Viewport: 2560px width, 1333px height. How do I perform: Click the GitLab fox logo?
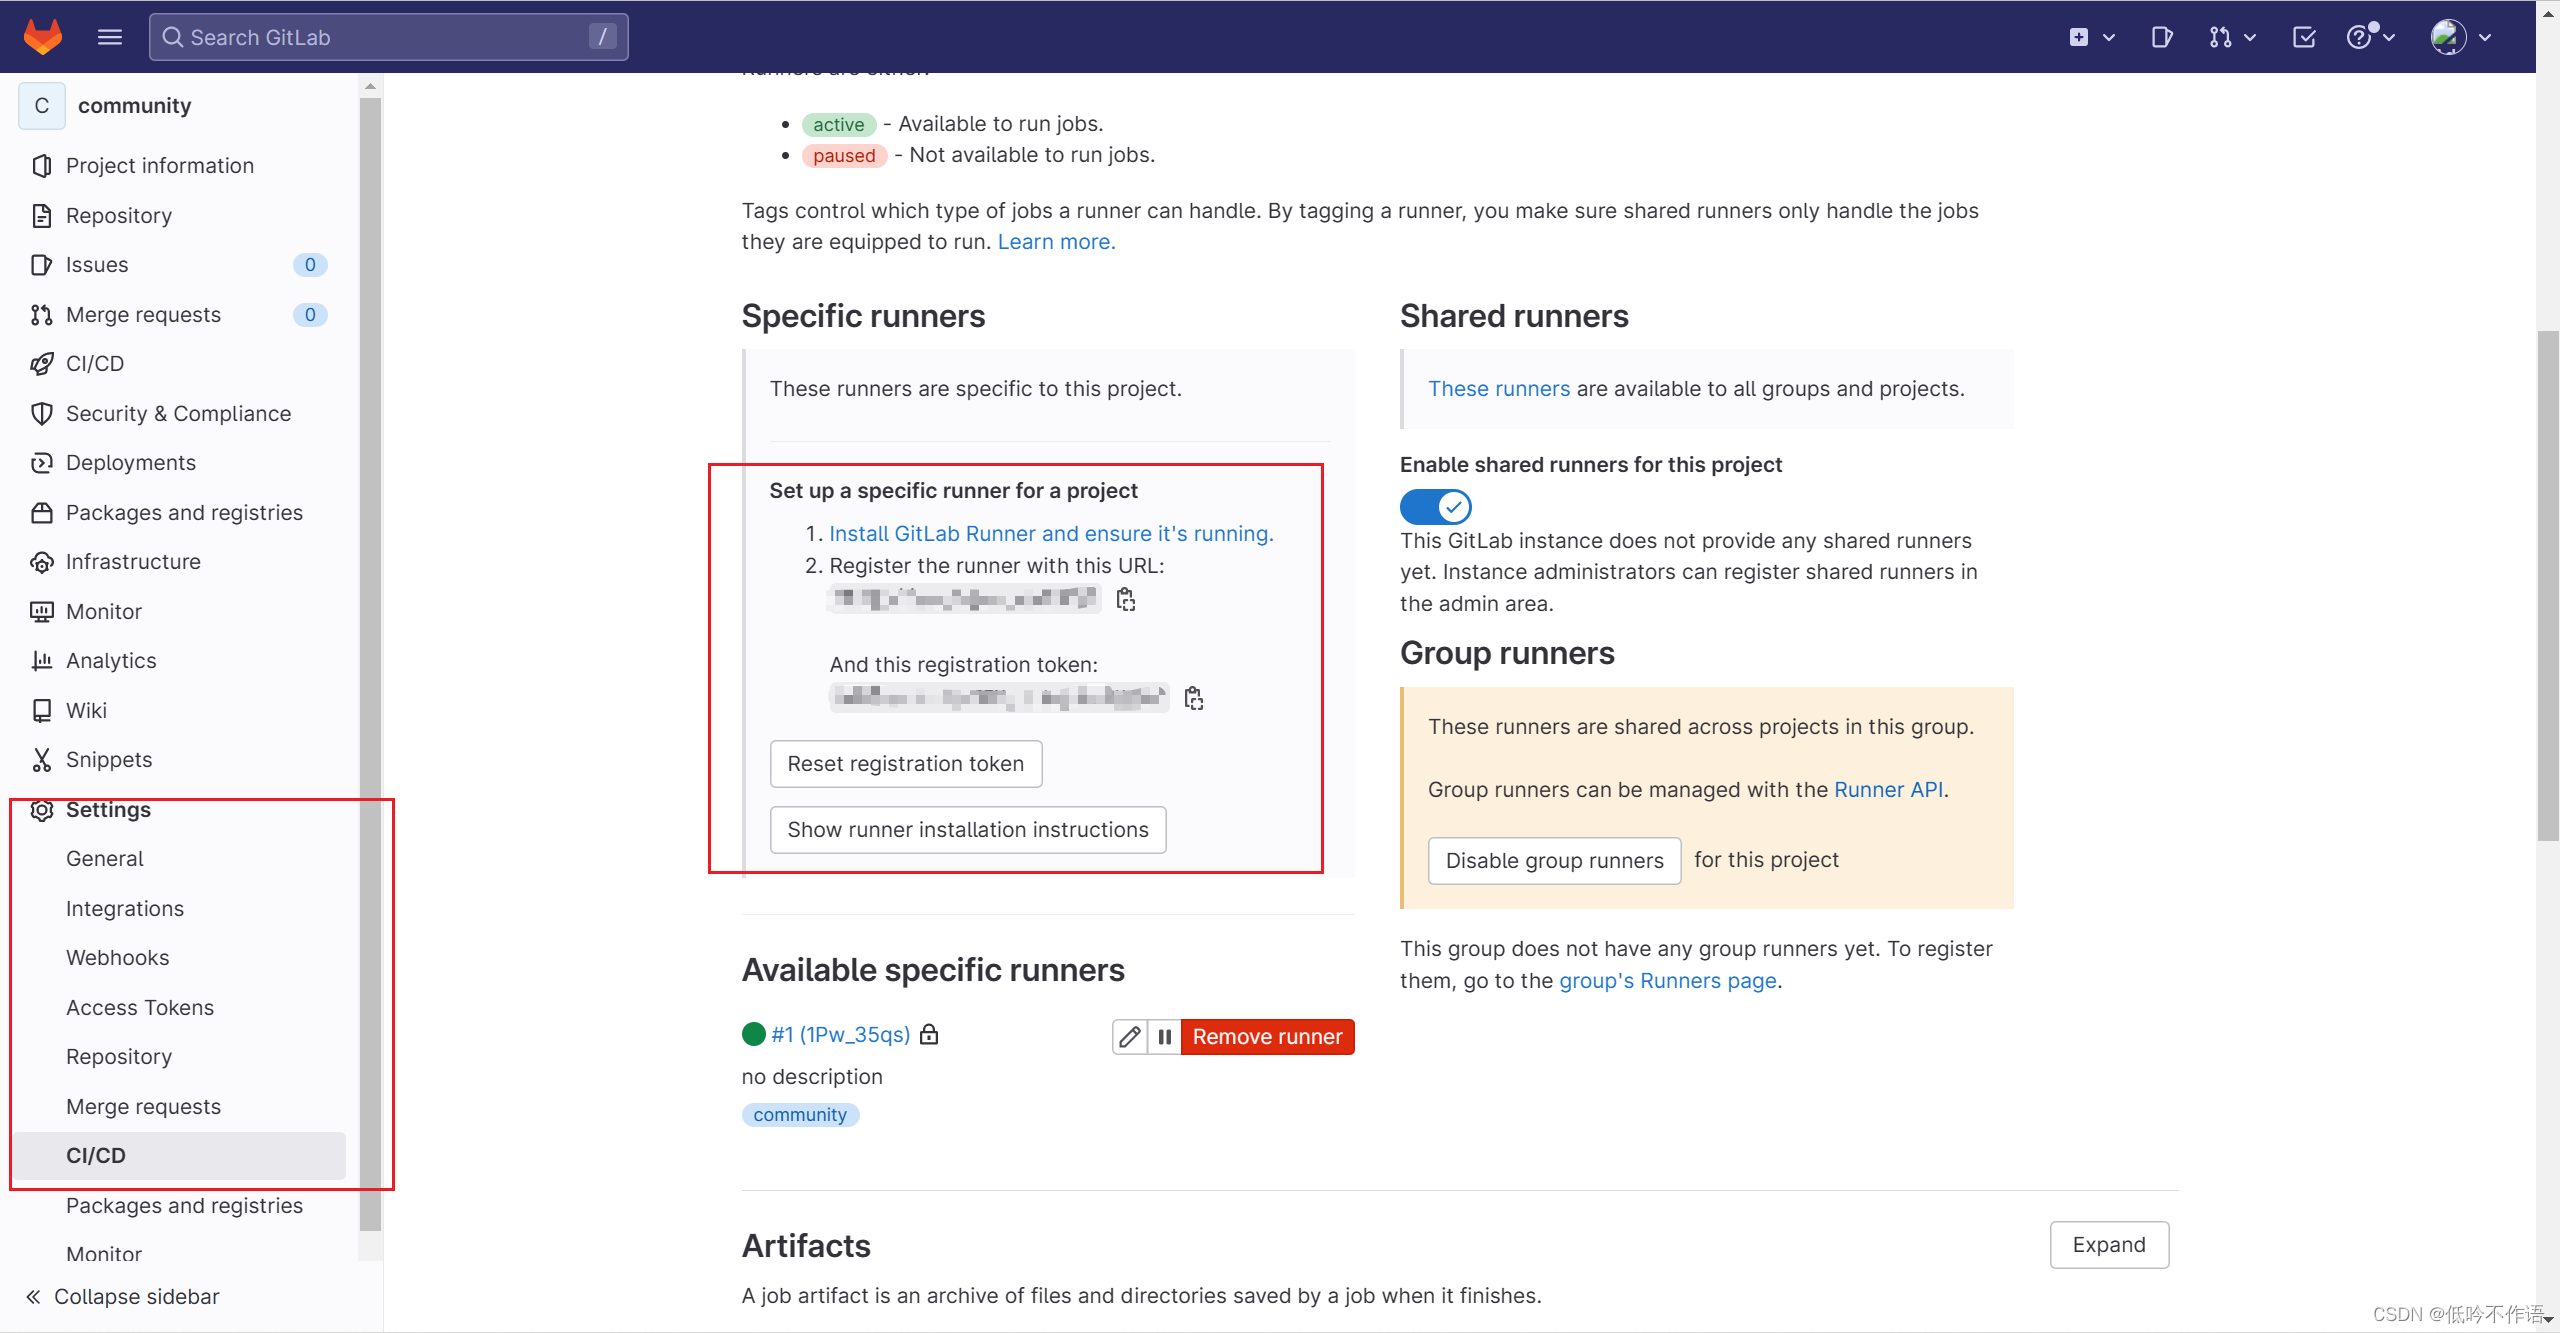44,36
